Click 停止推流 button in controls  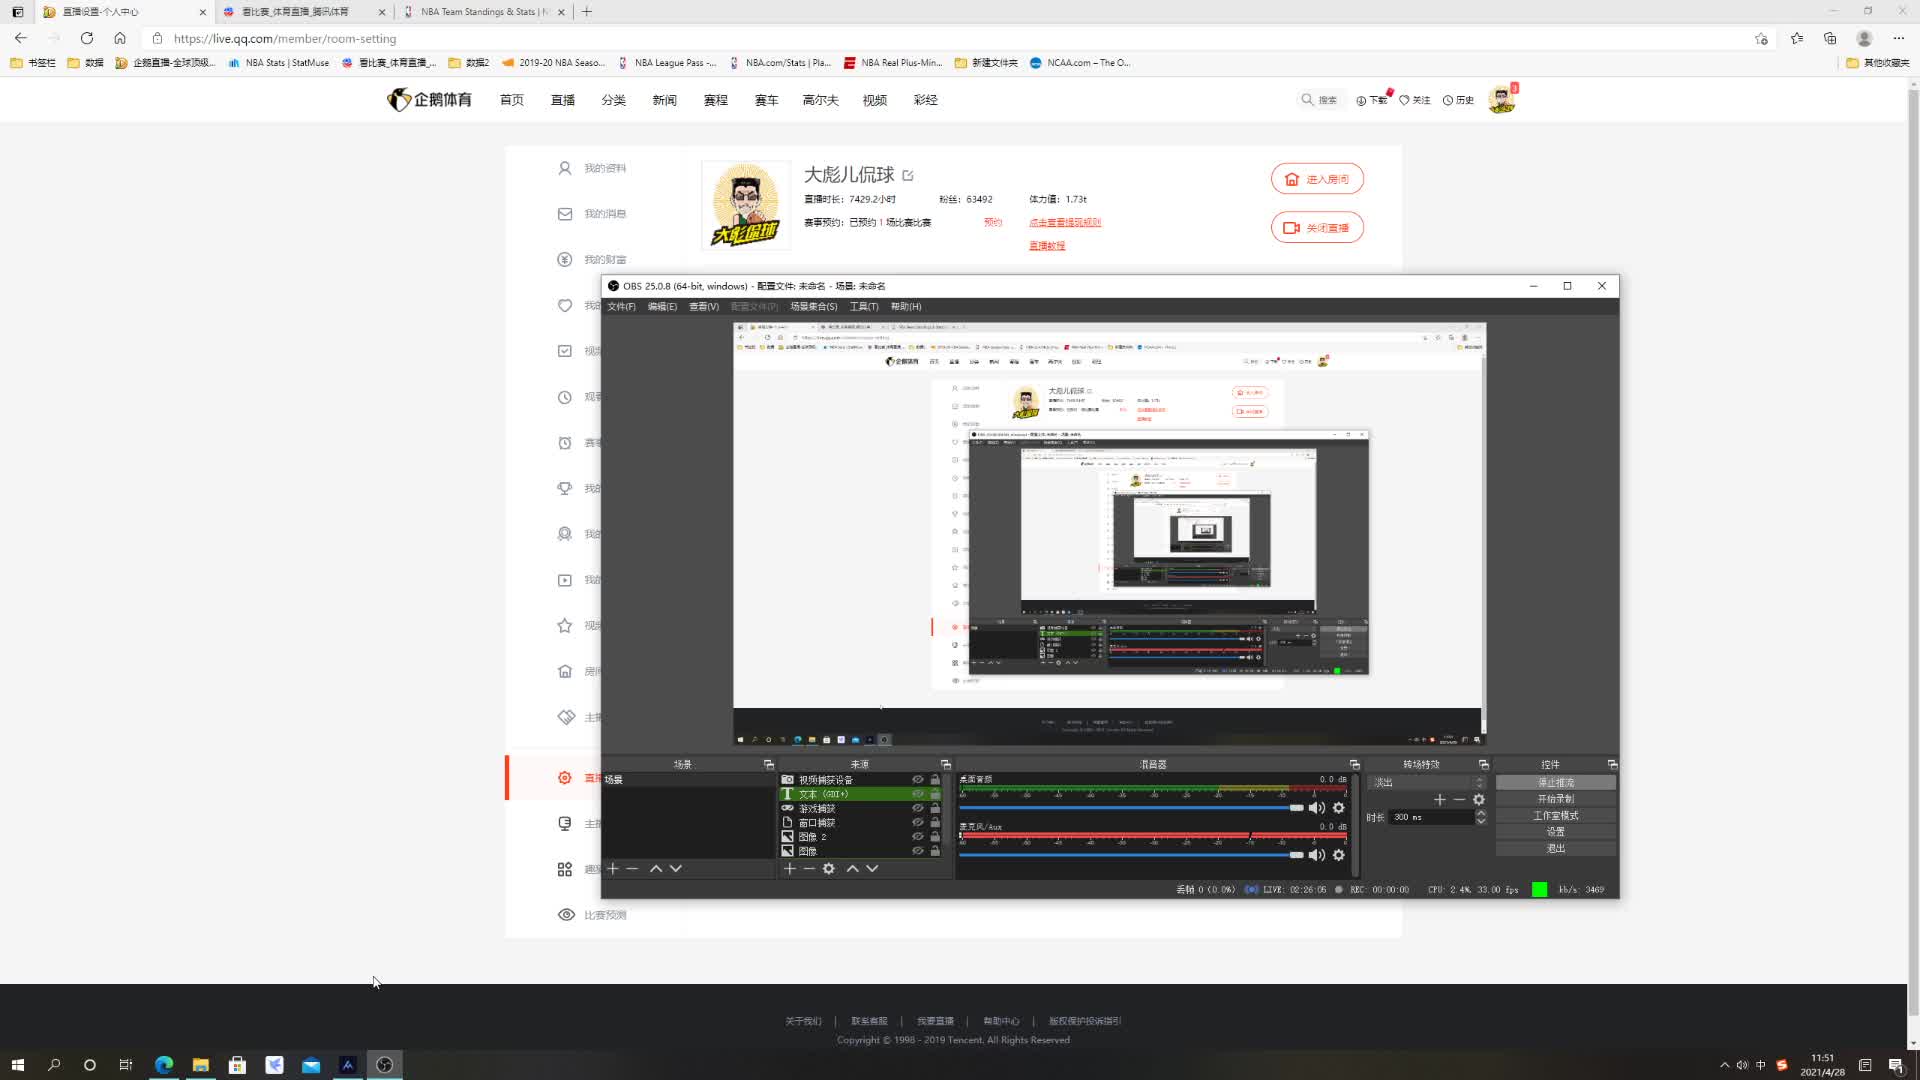(1555, 783)
